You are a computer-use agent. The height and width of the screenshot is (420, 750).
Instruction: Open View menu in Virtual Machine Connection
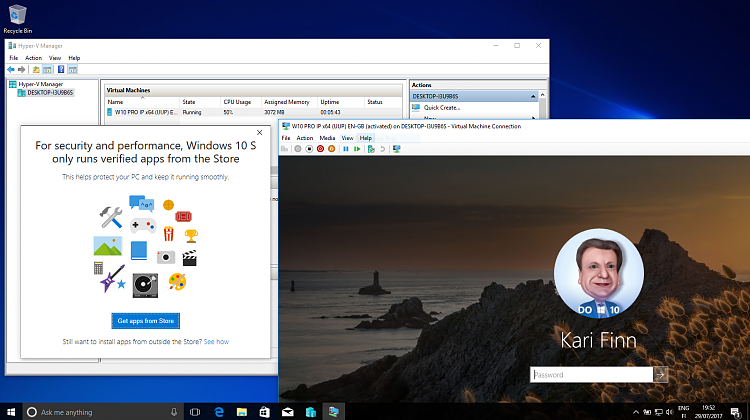[x=347, y=138]
